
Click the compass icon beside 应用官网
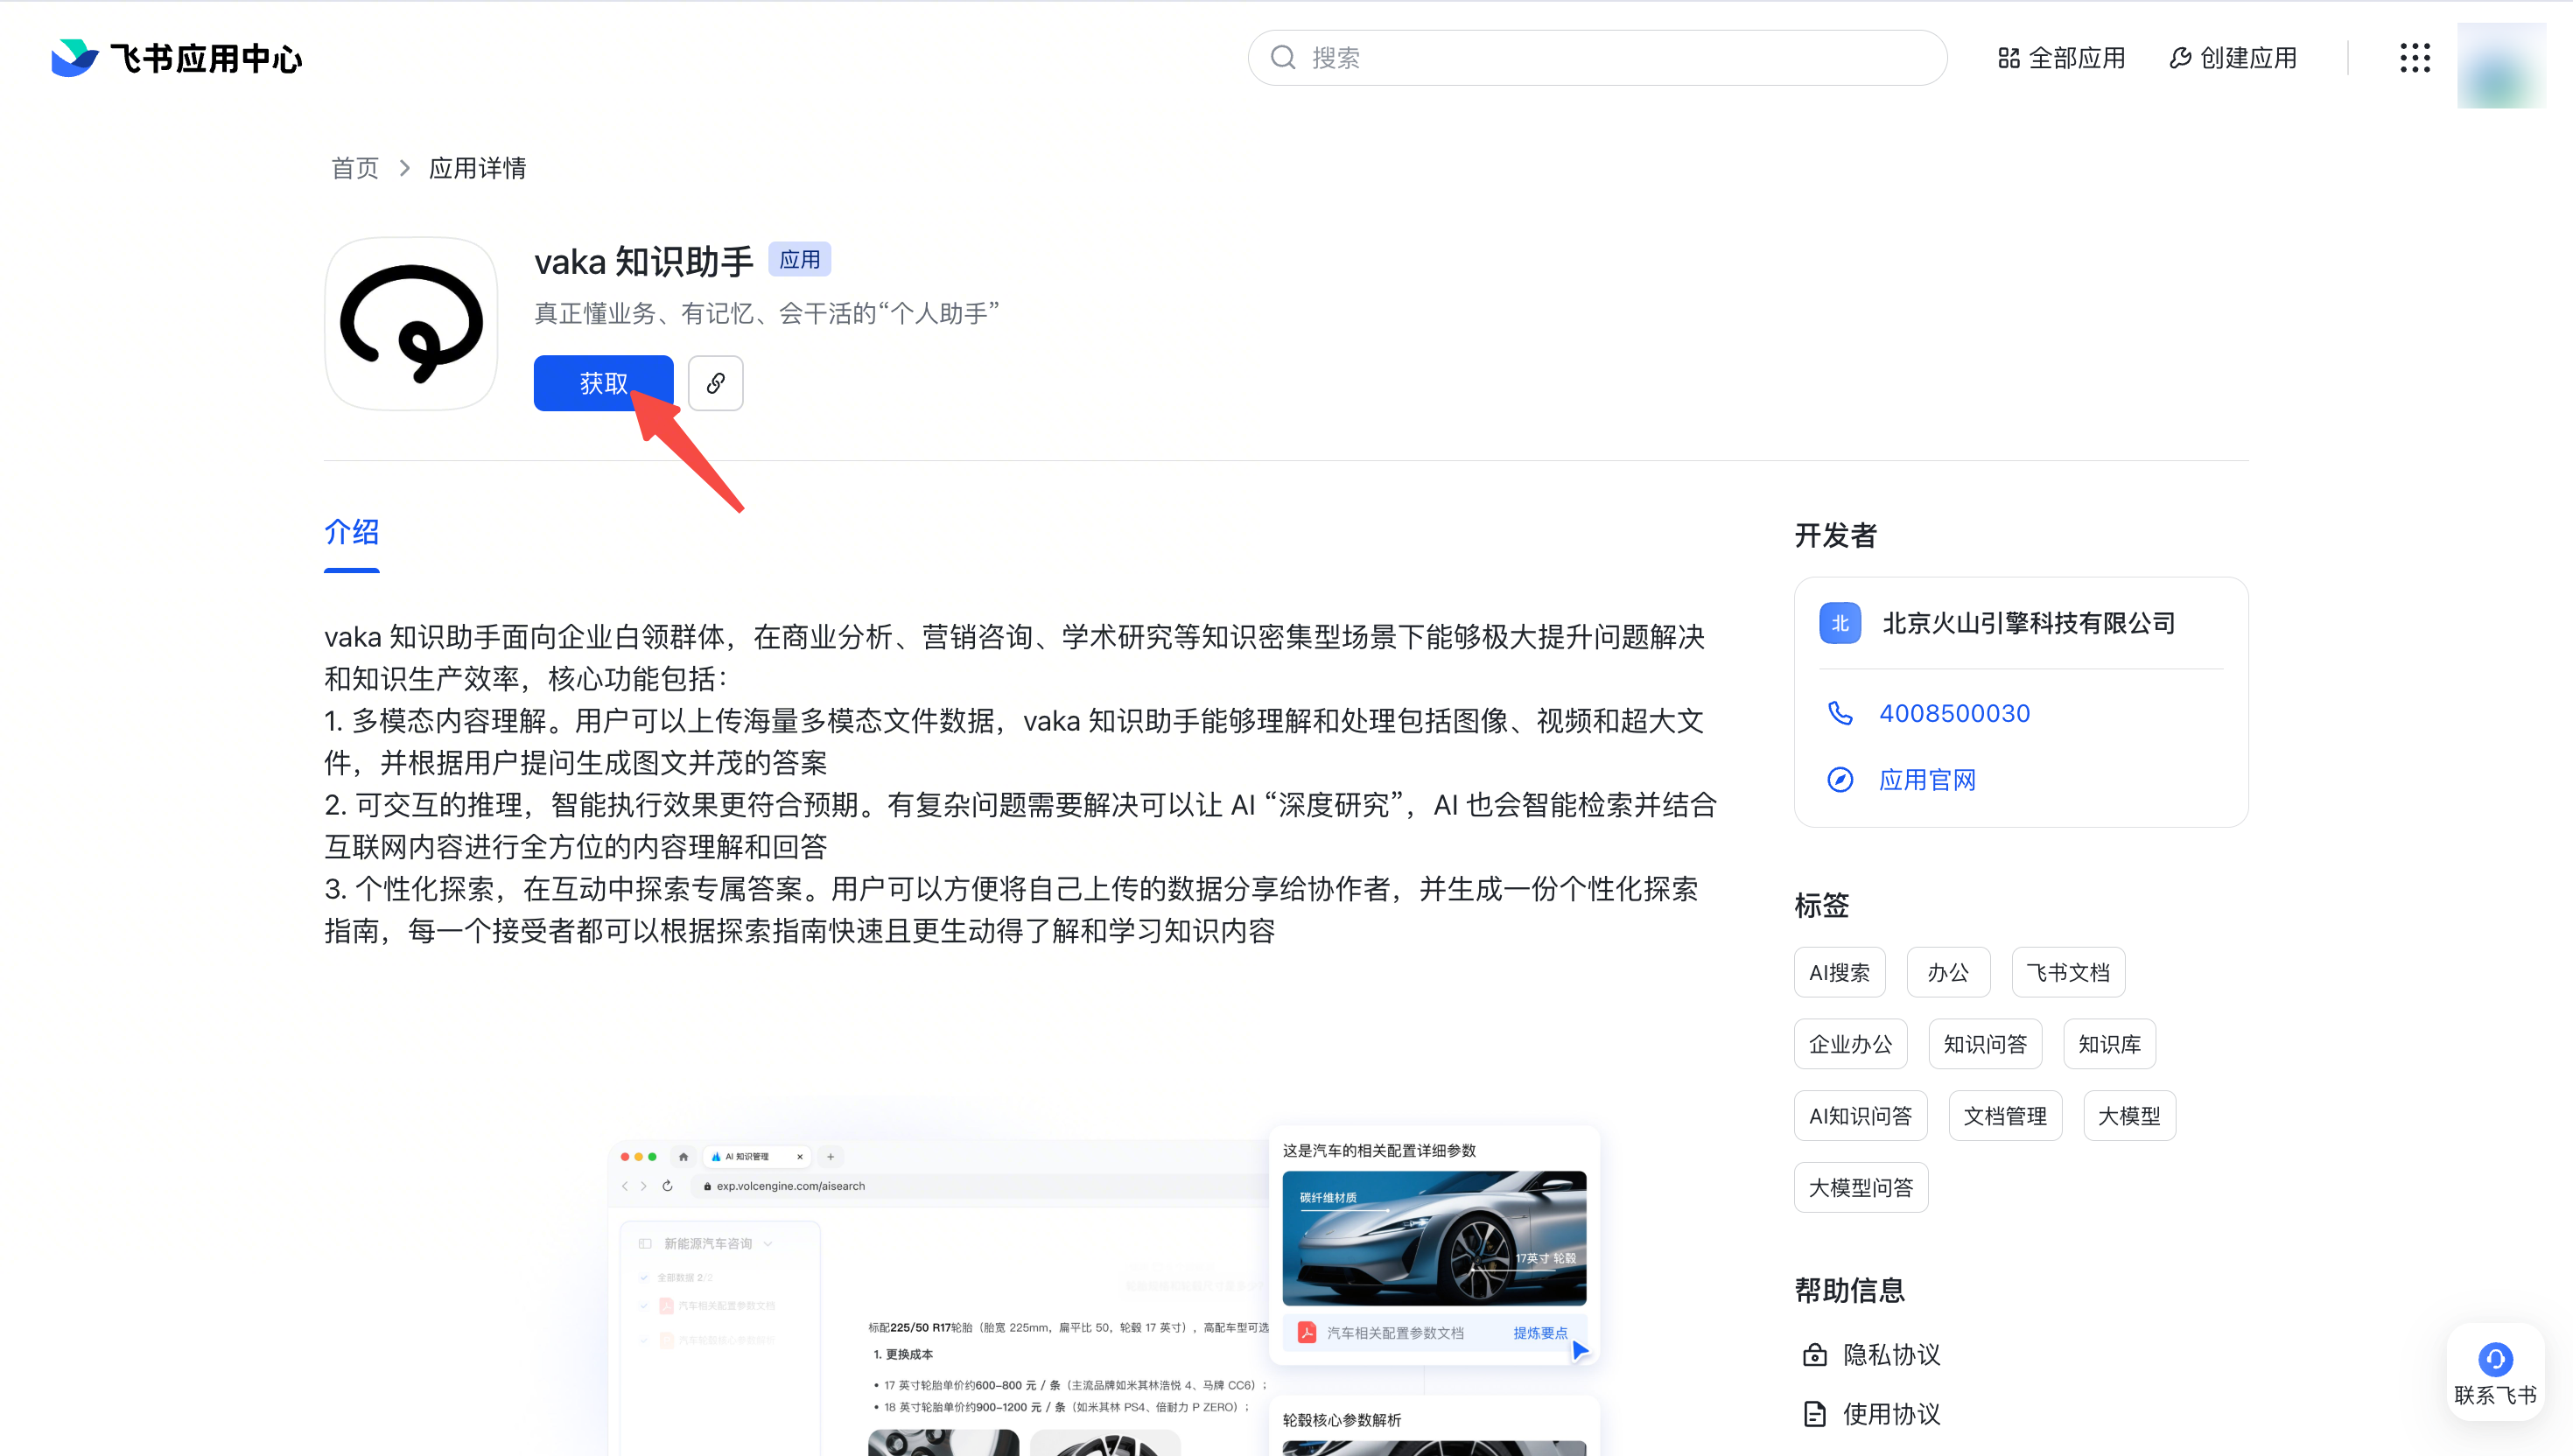[1840, 780]
